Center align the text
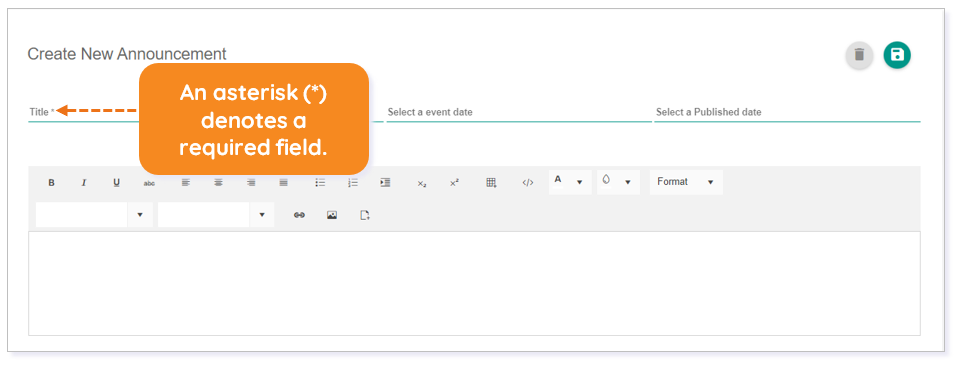Viewport: 964px width, 366px height. (x=218, y=183)
